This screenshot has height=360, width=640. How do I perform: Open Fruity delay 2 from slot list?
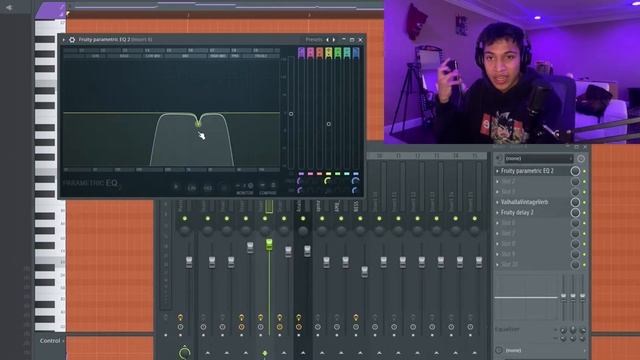point(517,213)
